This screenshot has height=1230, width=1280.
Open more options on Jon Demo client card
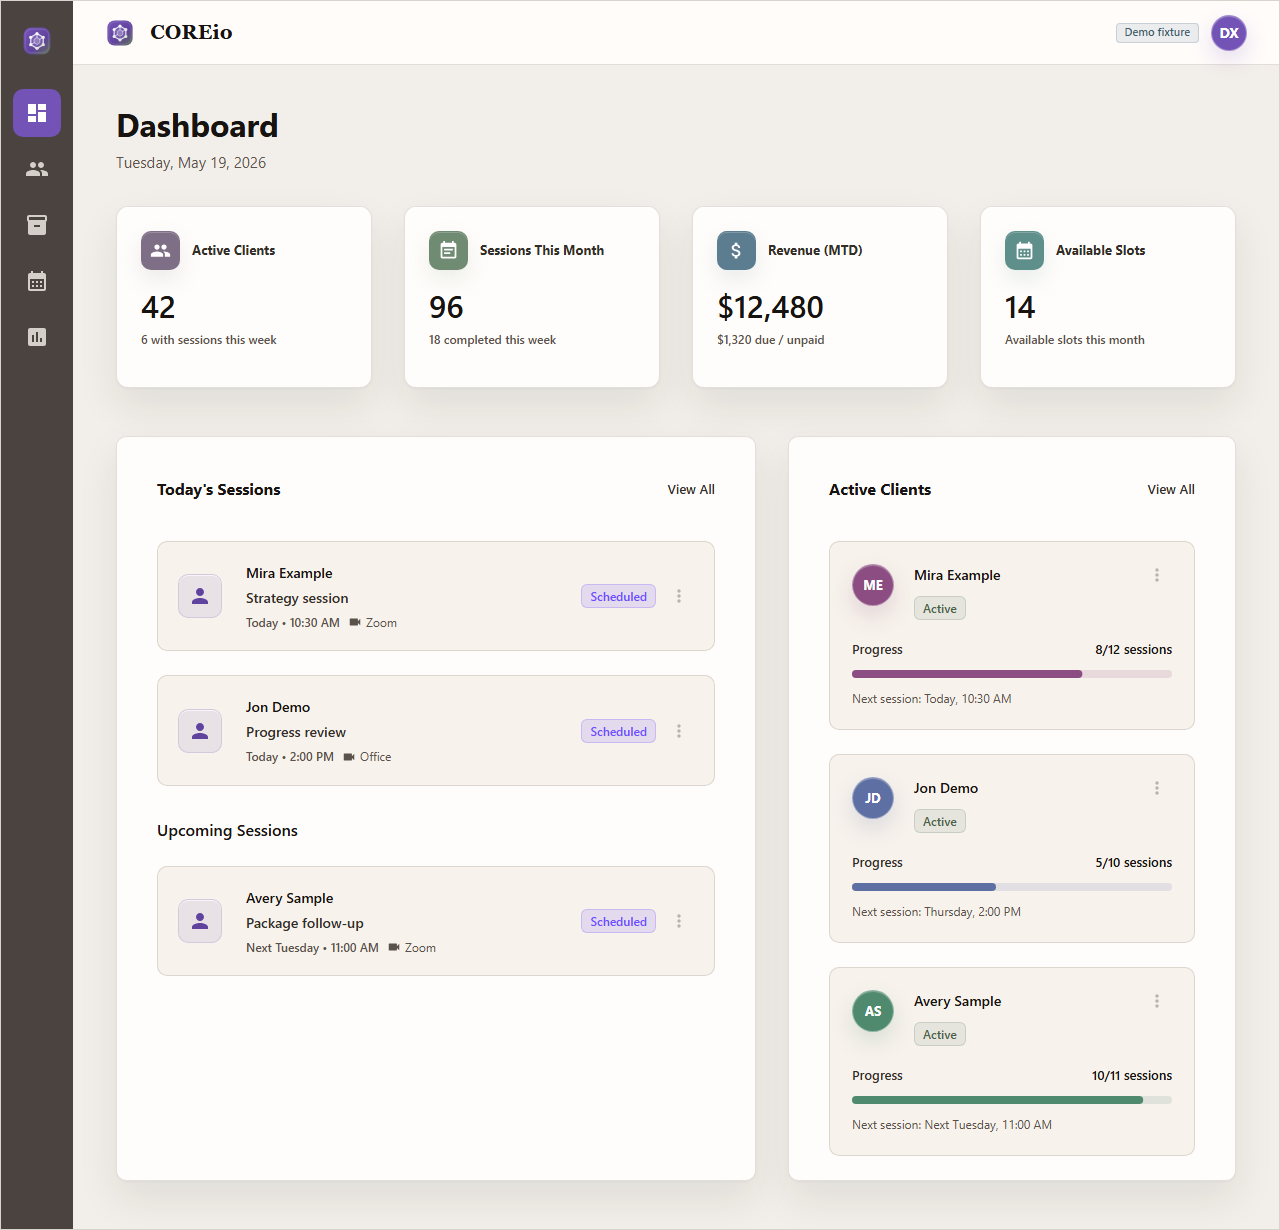coord(1157,788)
